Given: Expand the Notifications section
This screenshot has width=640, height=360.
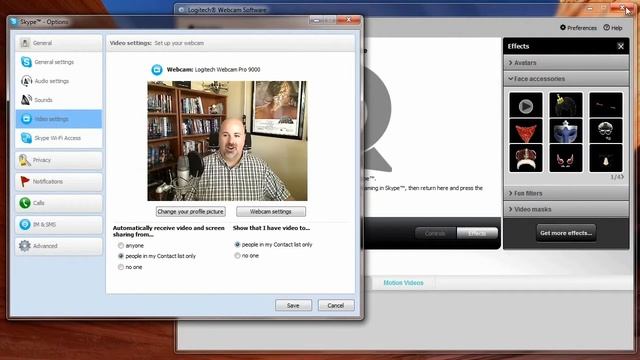Looking at the screenshot, I should pyautogui.click(x=59, y=181).
